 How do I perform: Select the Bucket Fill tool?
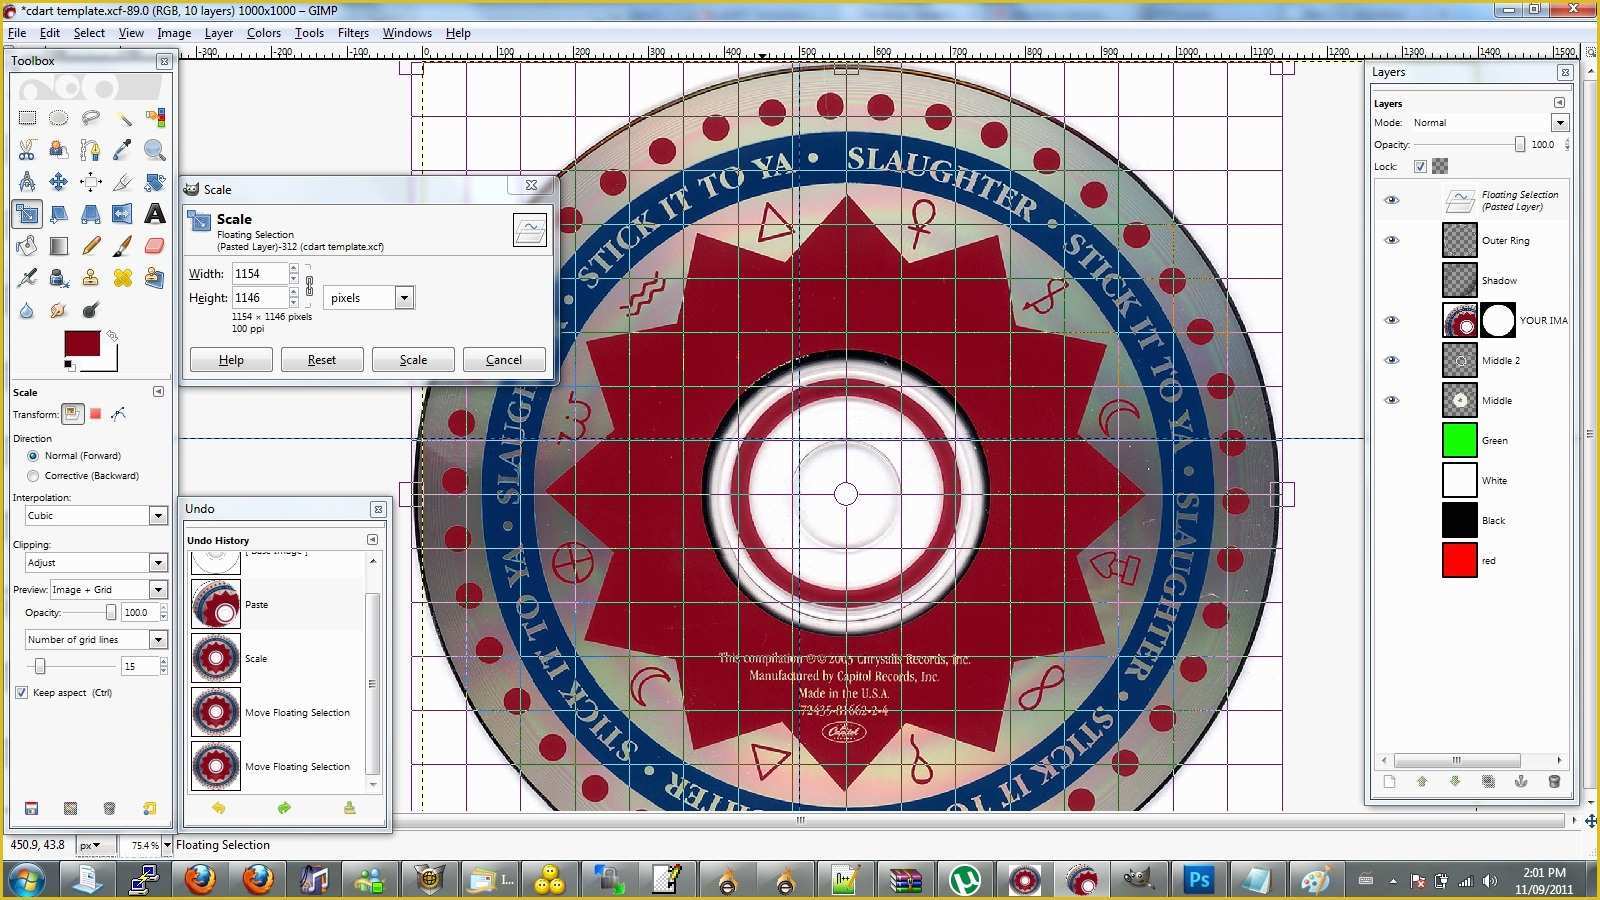click(27, 246)
